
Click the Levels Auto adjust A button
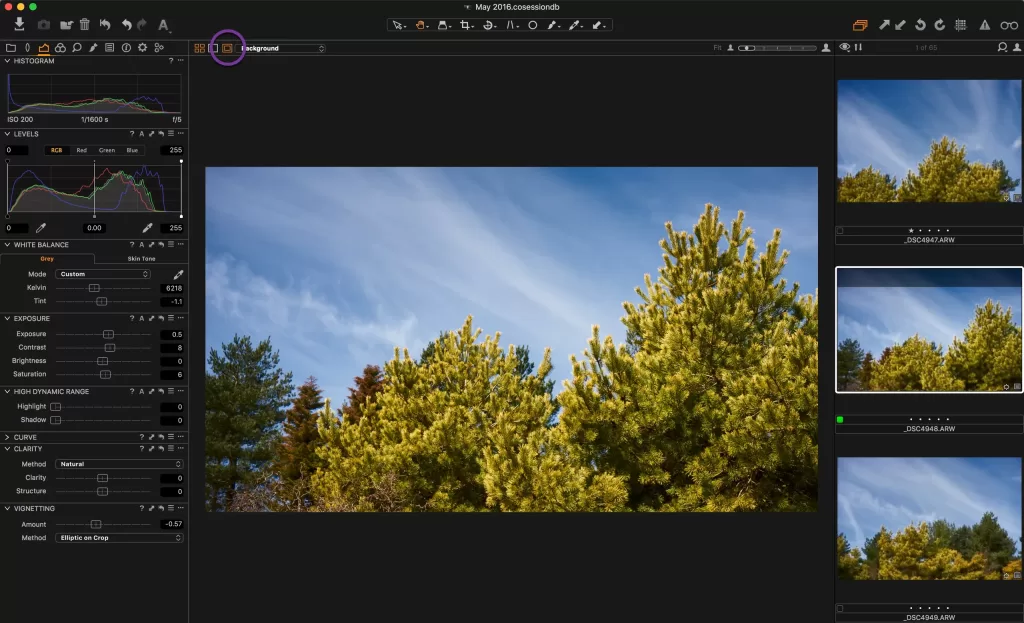tap(142, 134)
